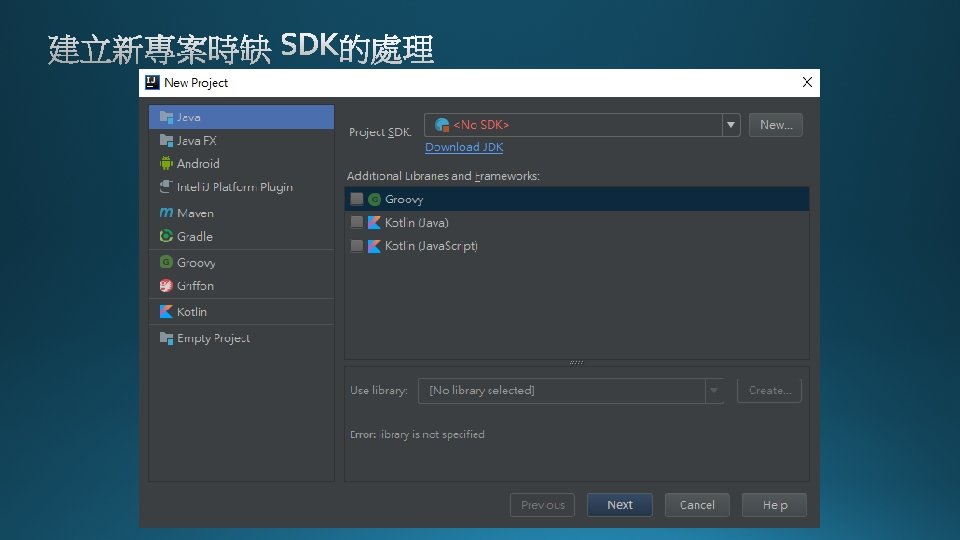This screenshot has height=540, width=960.
Task: Click the Kotlin icon in the left list
Action: point(166,312)
